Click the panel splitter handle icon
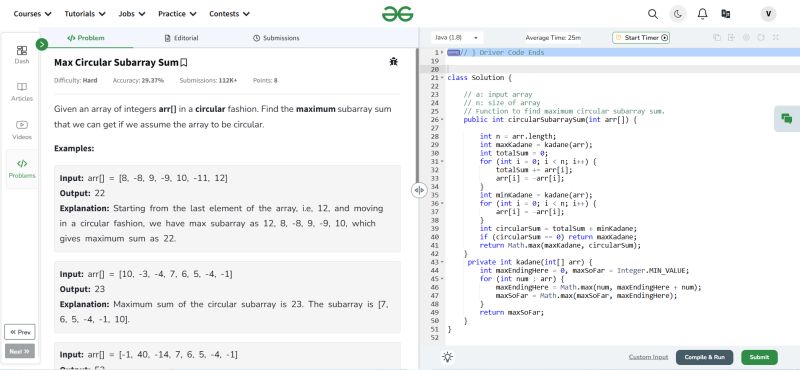Screen dimensions: 800x370 click(x=419, y=190)
